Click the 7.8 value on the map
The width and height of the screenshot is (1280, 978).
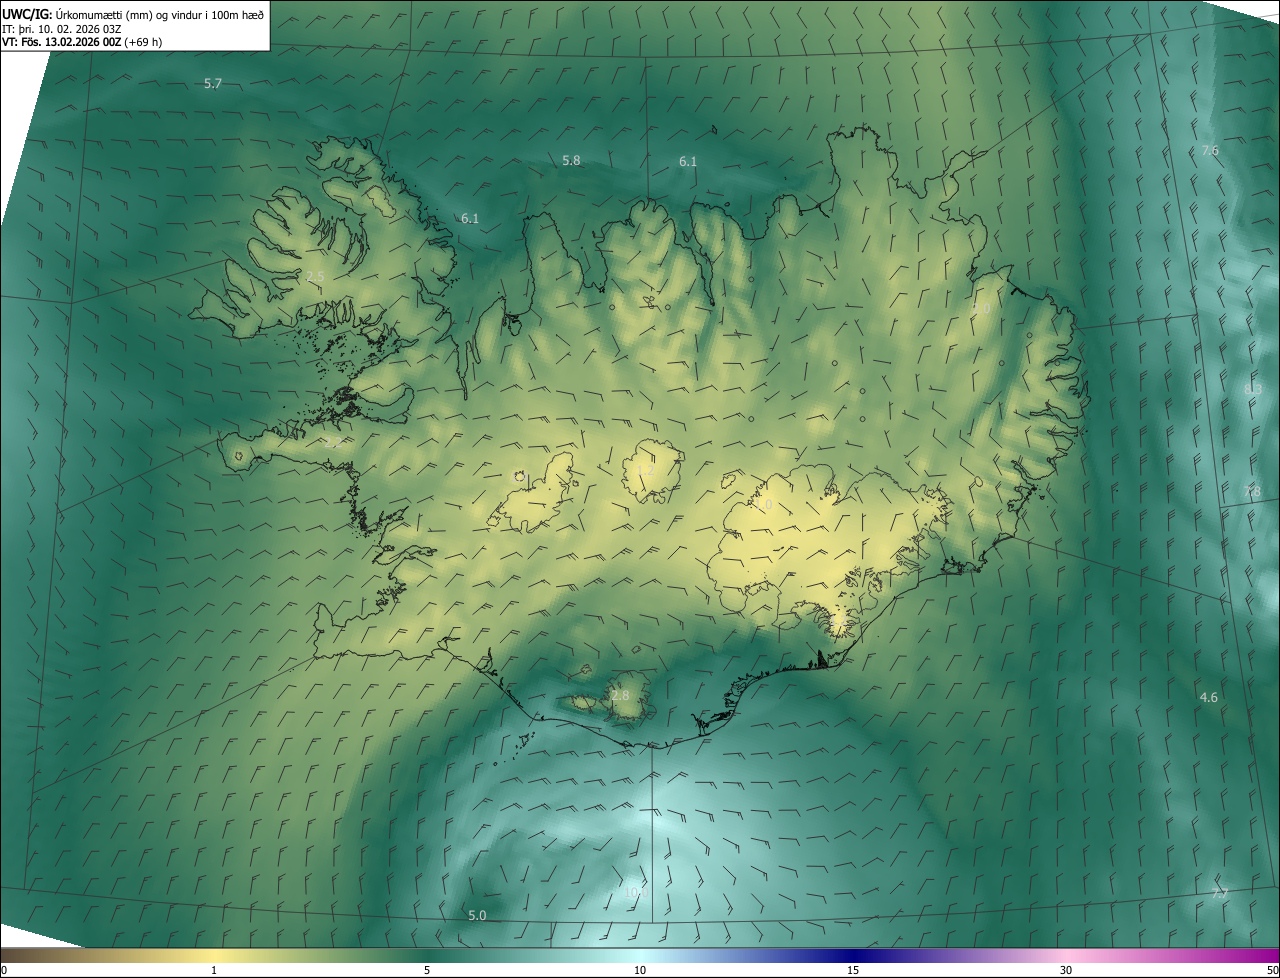[x=1252, y=492]
